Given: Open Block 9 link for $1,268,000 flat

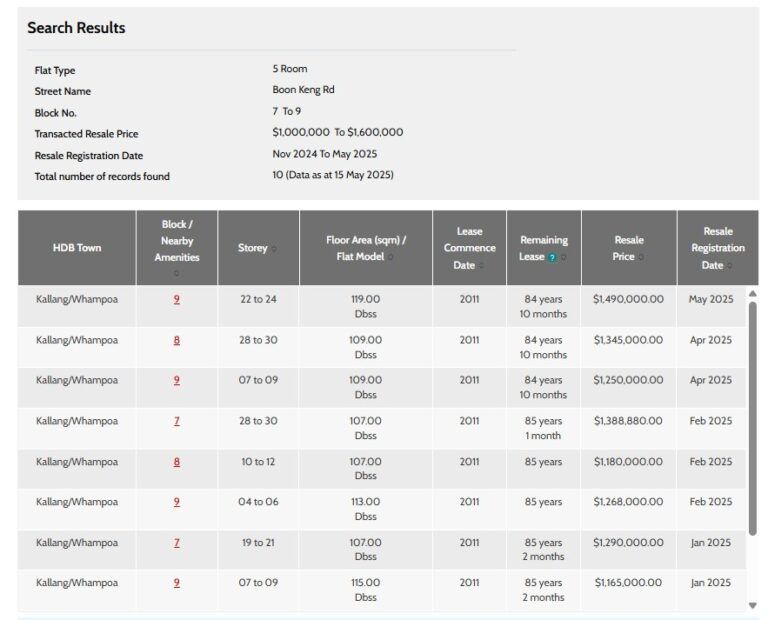Looking at the screenshot, I should (177, 502).
